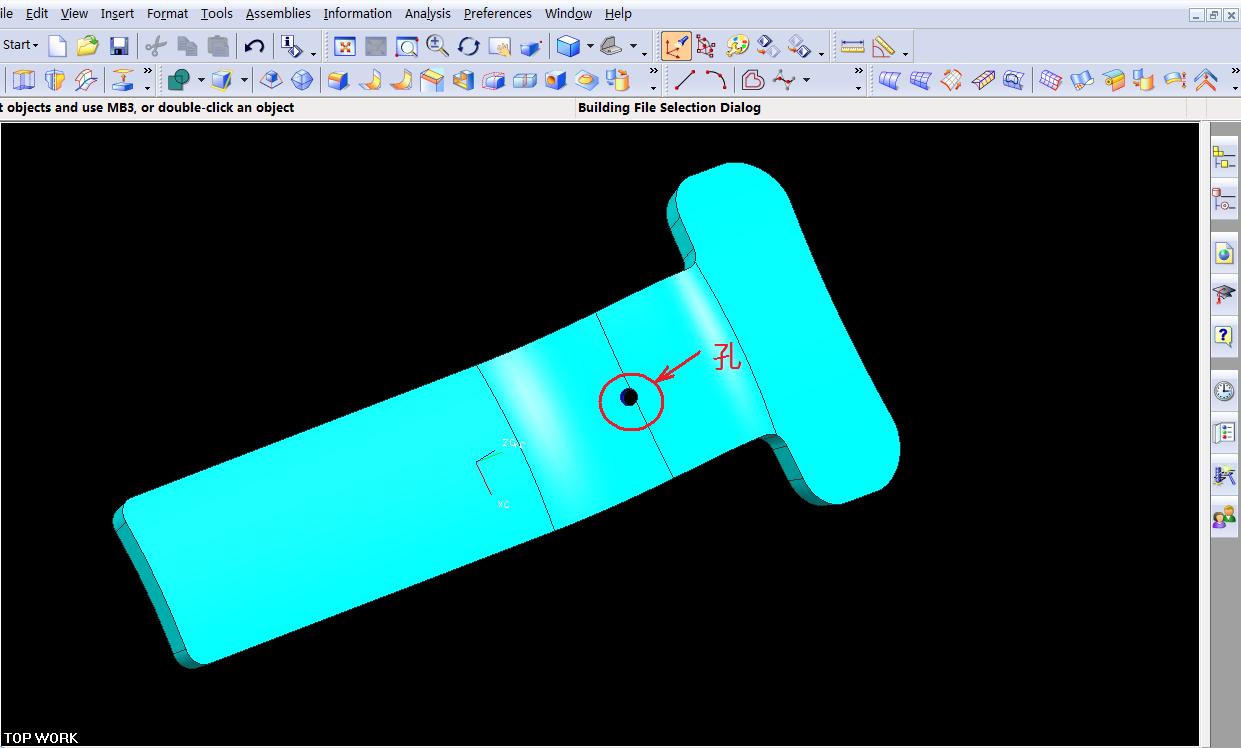The height and width of the screenshot is (748, 1241).
Task: Expand the surface toolbar overflow chevron at far right
Action: click(x=1236, y=72)
